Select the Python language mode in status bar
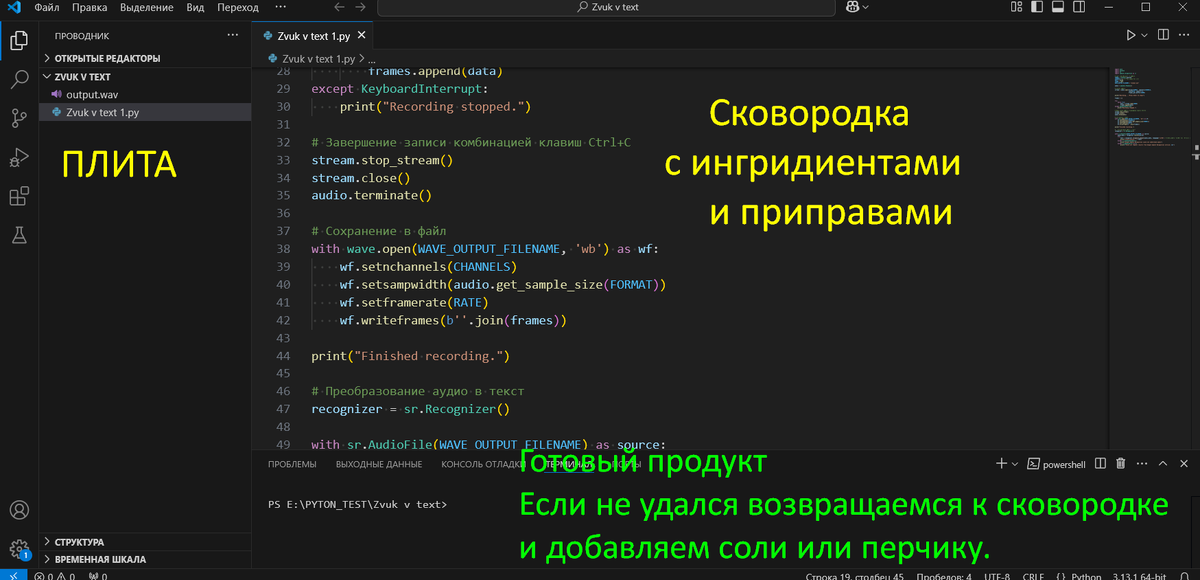 click(1079, 575)
